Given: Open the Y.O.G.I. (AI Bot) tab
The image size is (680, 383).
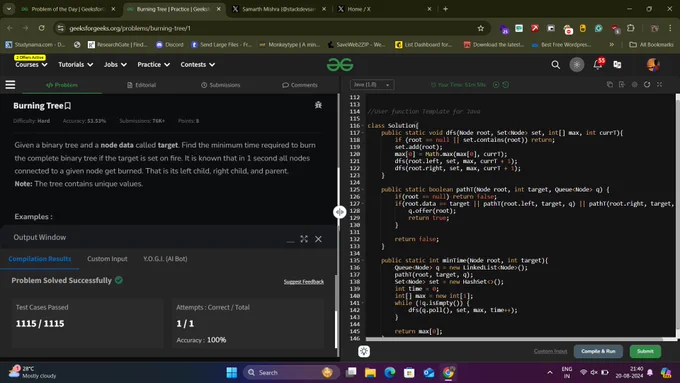Looking at the screenshot, I should (x=165, y=259).
